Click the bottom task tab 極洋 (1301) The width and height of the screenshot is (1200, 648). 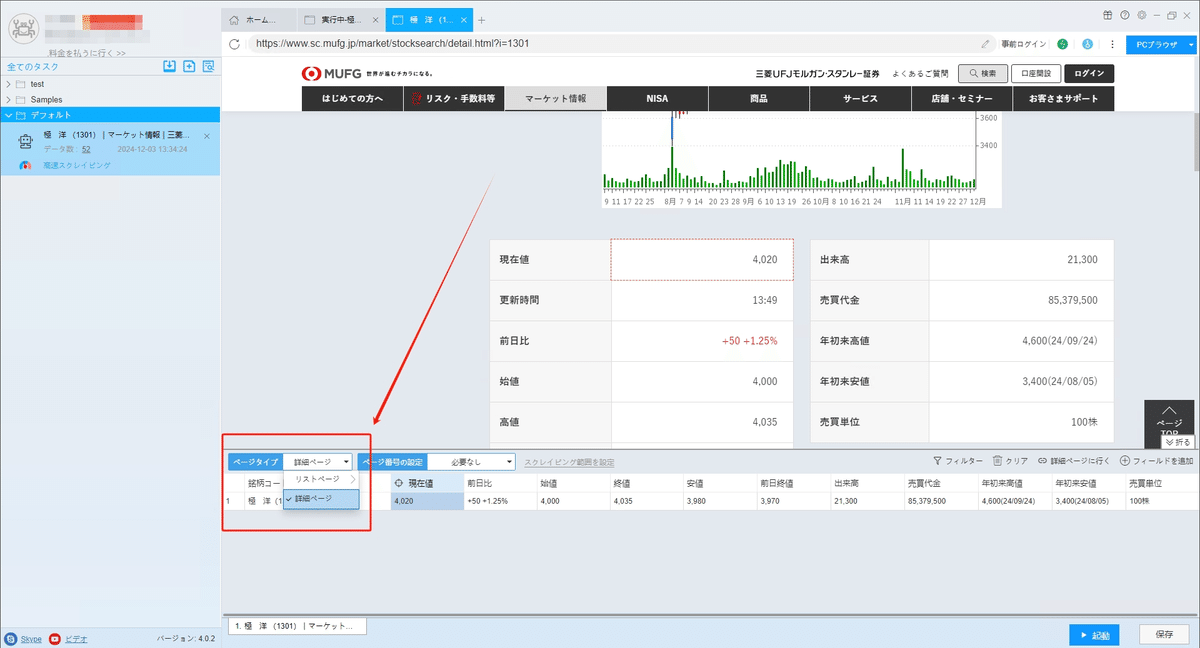[296, 626]
